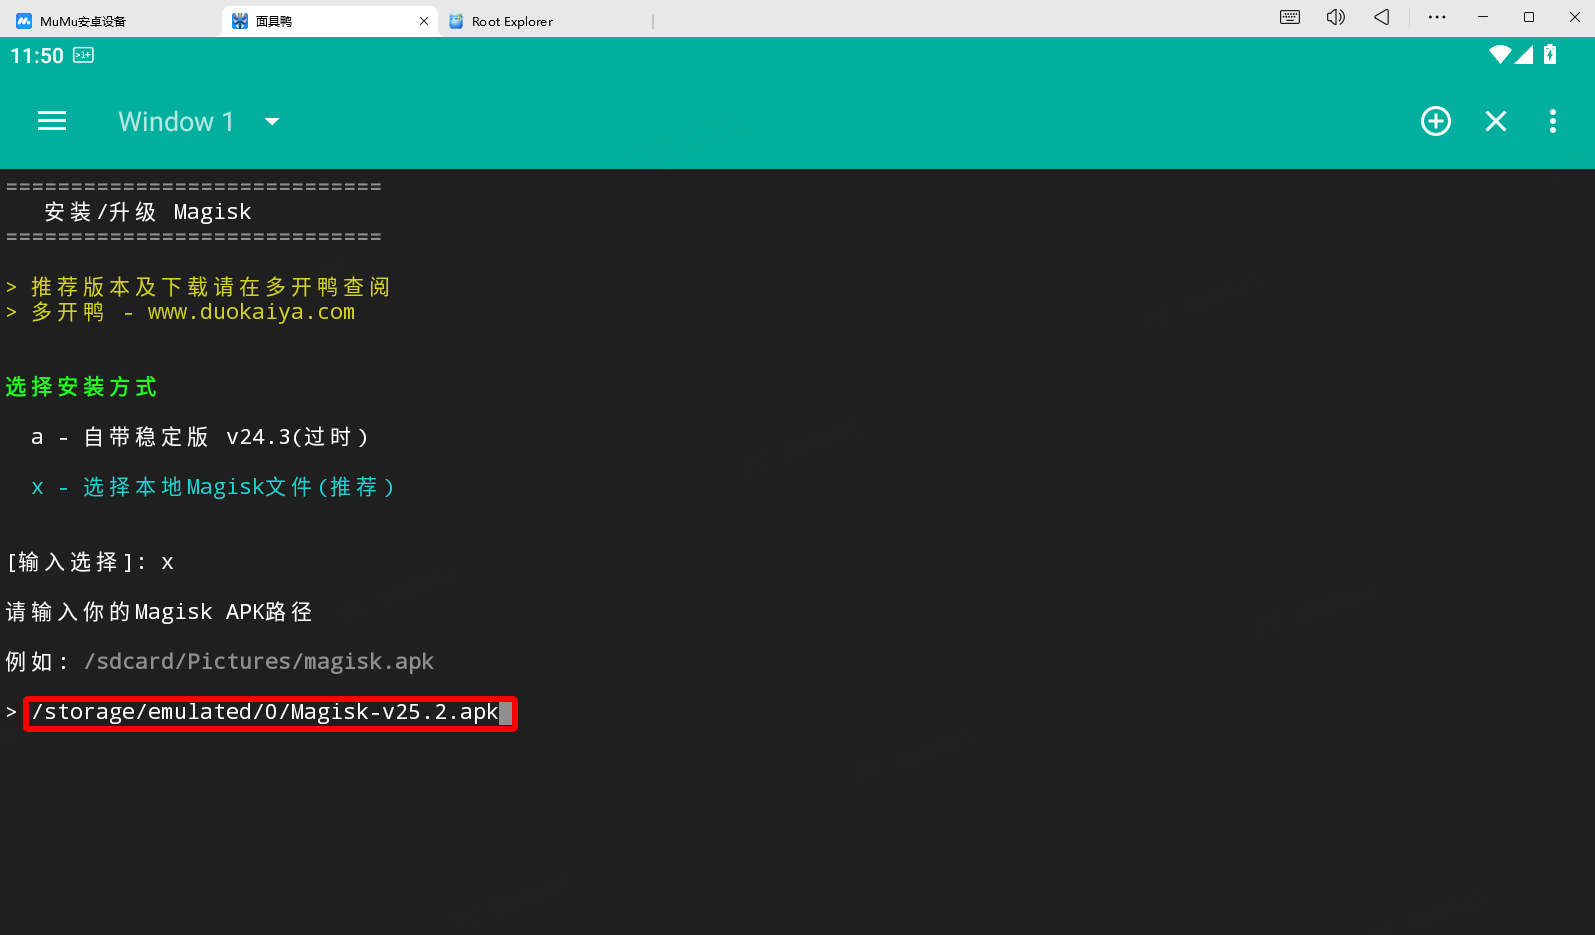Click the Wi-Fi status icon
Viewport: 1595px width, 935px height.
1499,55
